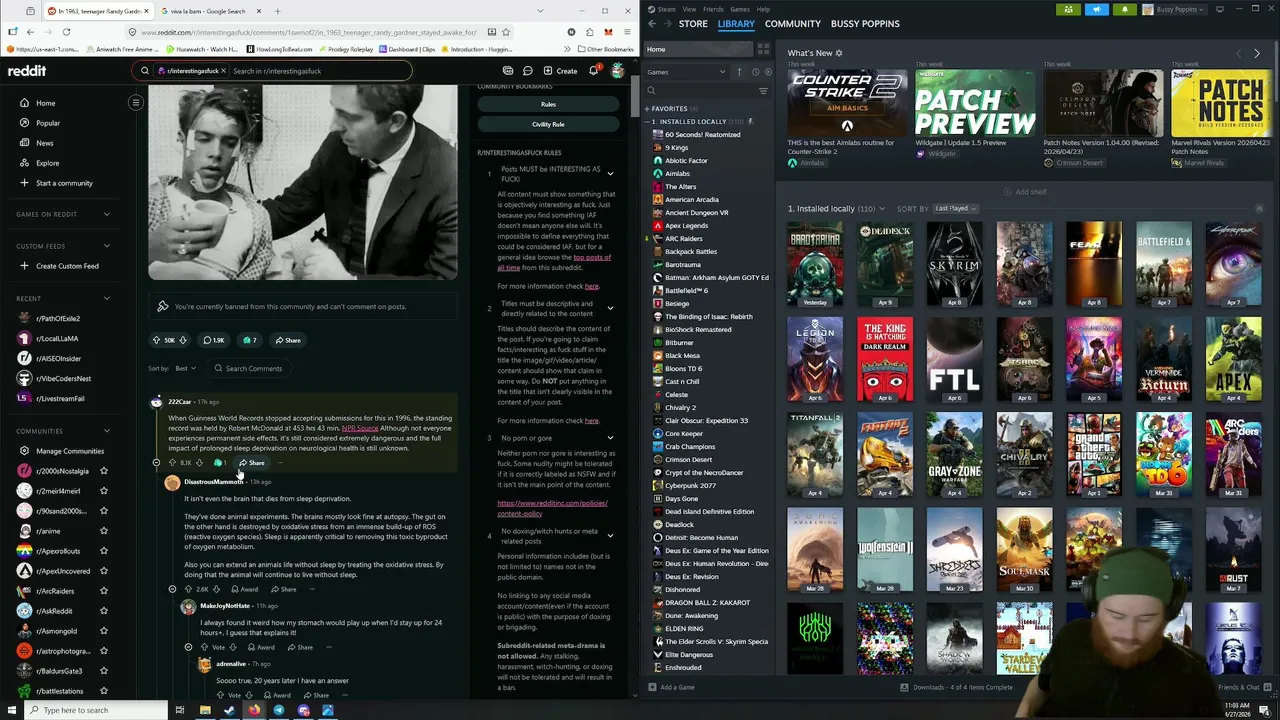Open the Sort by Best dropdown
Screen dimensions: 1280x720
[185, 368]
